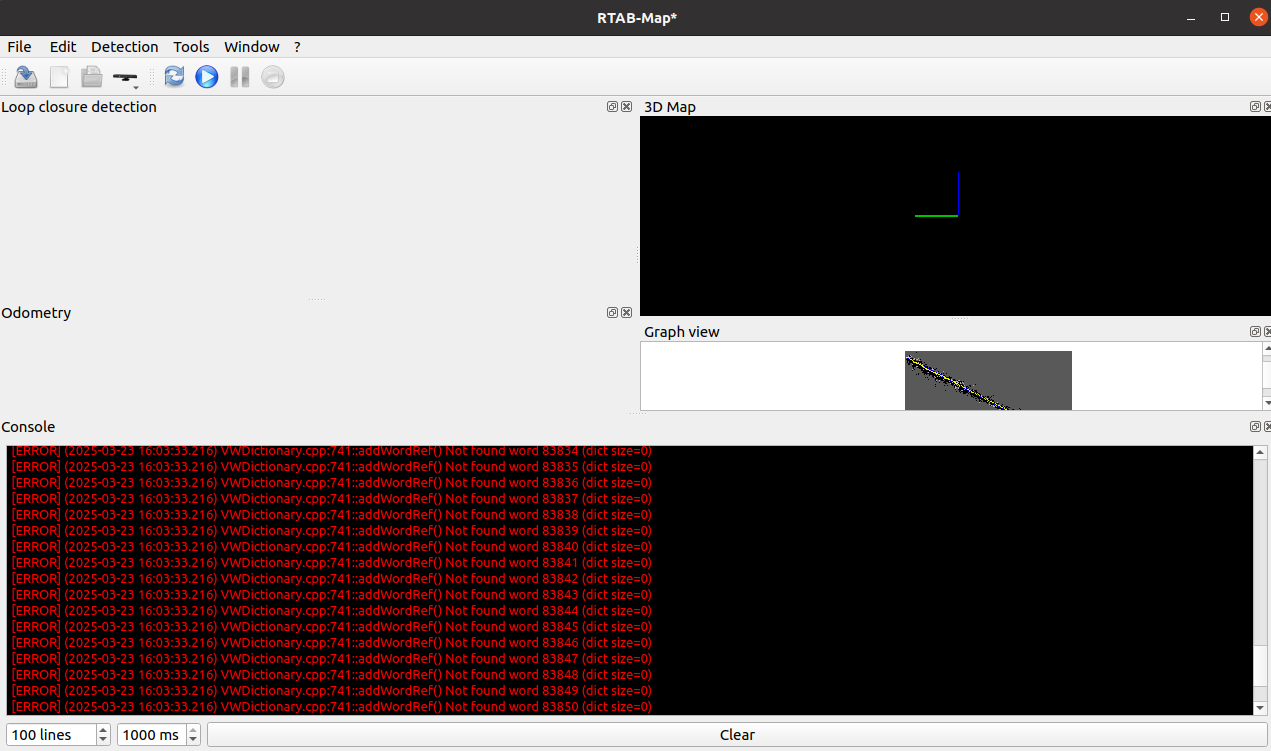Click the 1000 ms refresh interval field
The width and height of the screenshot is (1271, 751).
pyautogui.click(x=150, y=735)
